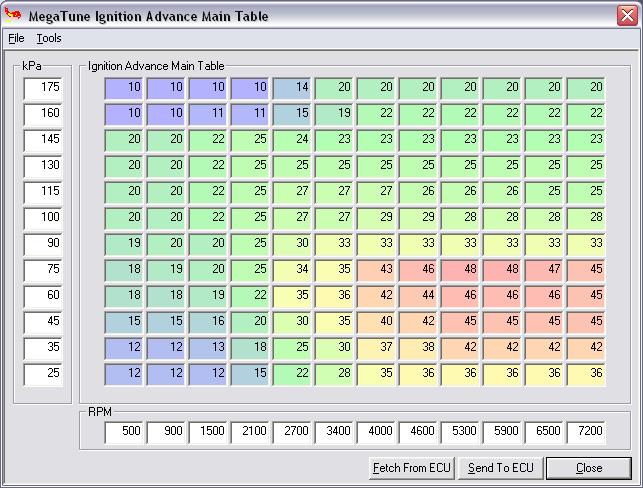The height and width of the screenshot is (488, 643).
Task: Select the 7200 RPM input field
Action: click(x=586, y=432)
